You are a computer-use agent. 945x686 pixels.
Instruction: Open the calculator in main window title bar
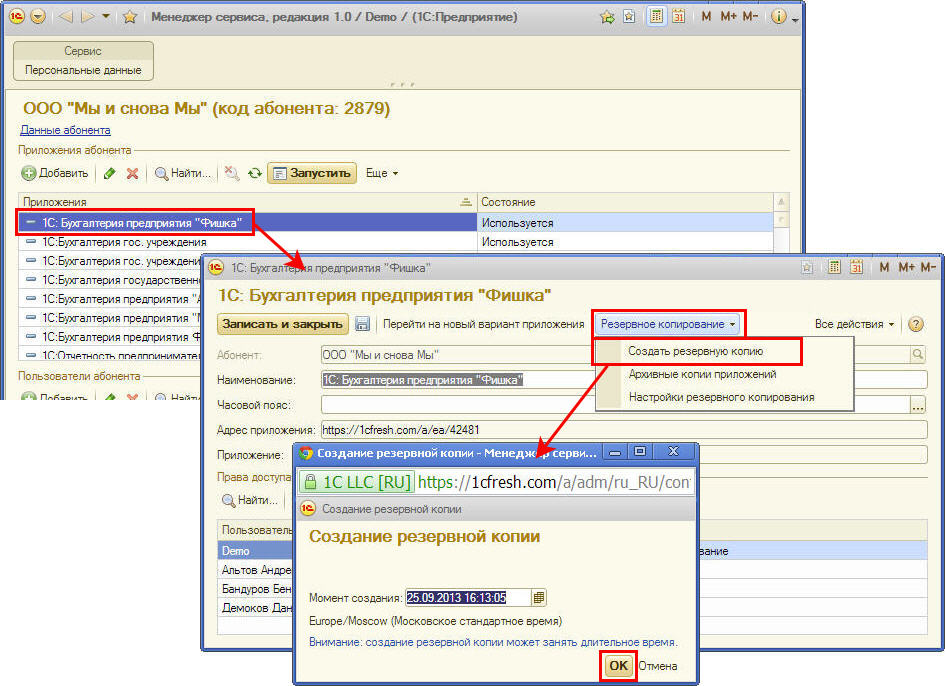[656, 16]
